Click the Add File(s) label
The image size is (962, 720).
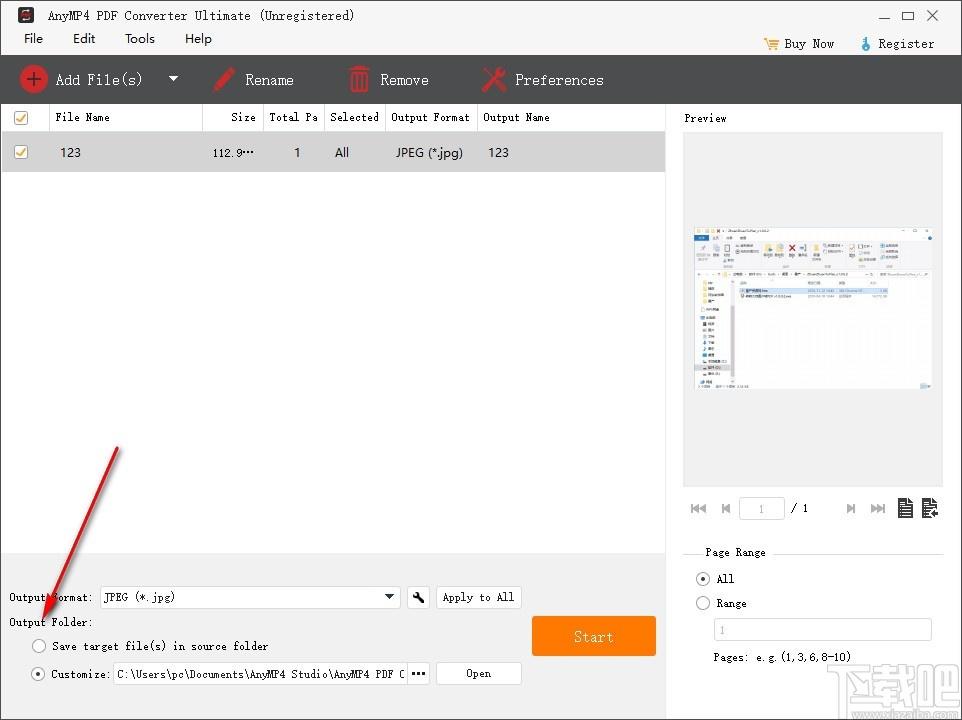(99, 80)
